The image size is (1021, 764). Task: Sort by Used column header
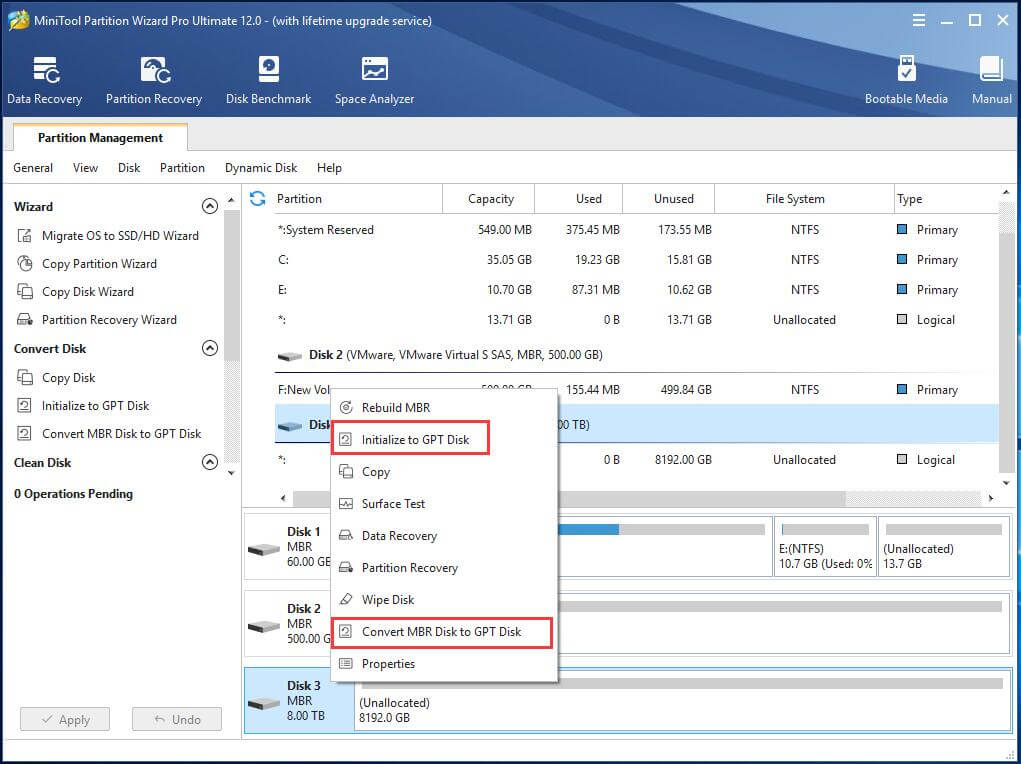click(579, 199)
